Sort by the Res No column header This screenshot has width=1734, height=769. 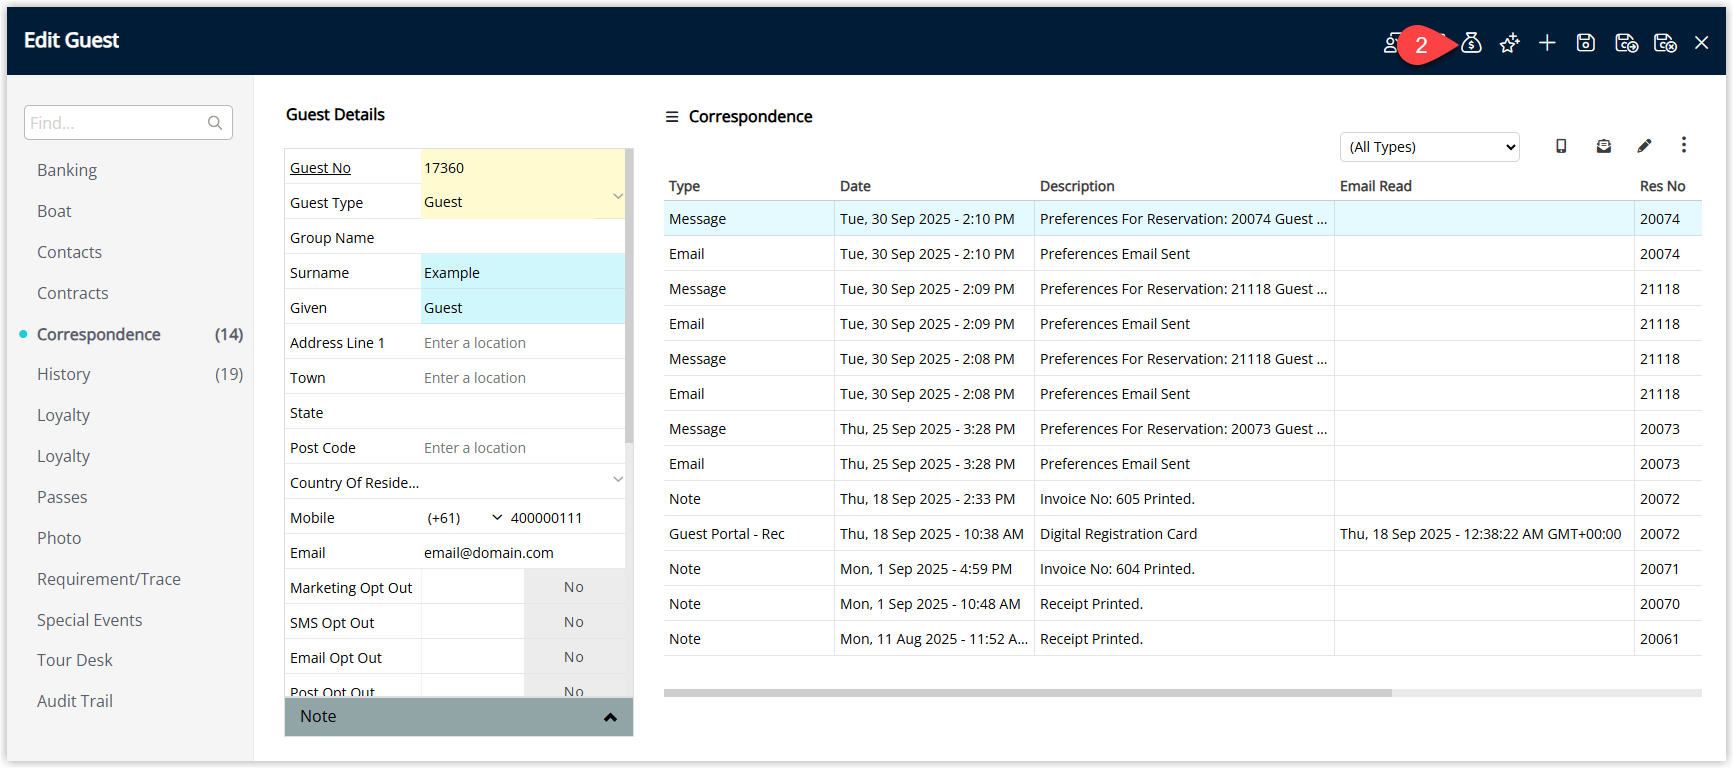1662,186
